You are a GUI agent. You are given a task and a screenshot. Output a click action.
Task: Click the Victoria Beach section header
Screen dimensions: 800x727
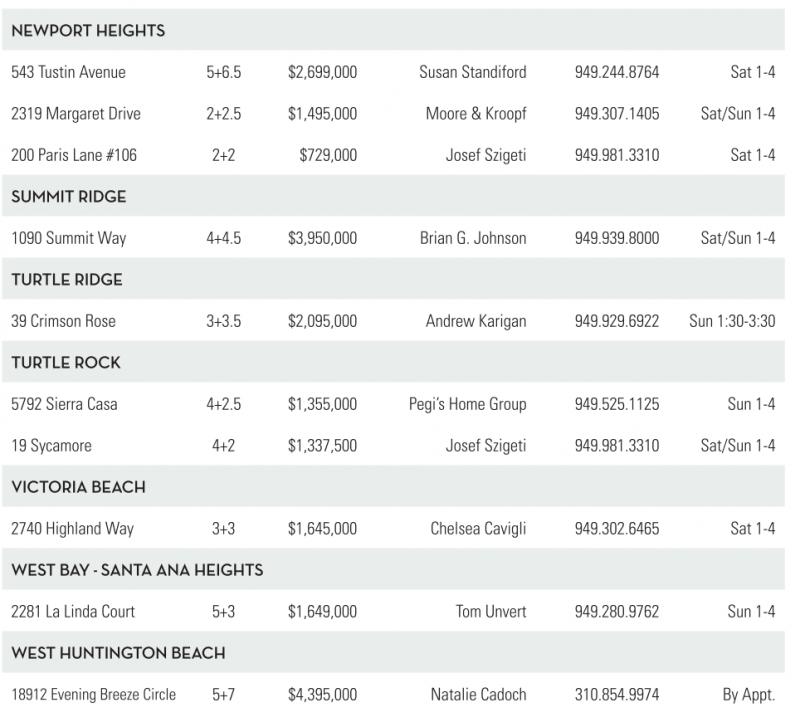tap(78, 487)
